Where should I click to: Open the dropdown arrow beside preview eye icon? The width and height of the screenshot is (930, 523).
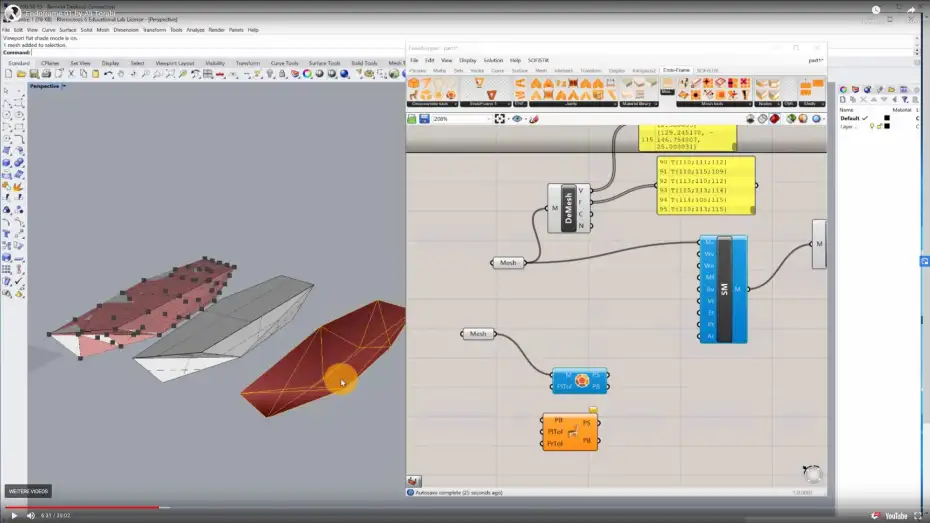click(x=524, y=119)
